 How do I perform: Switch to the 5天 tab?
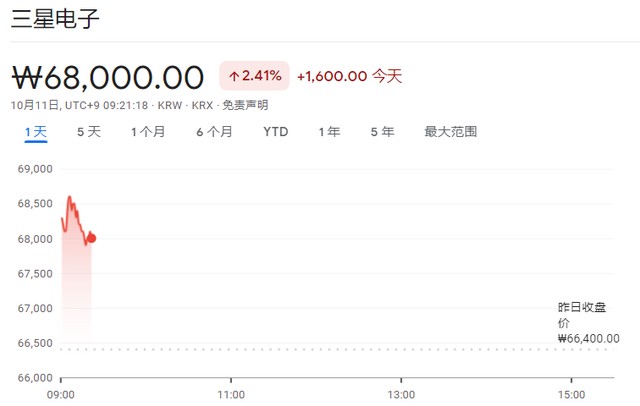pos(89,131)
